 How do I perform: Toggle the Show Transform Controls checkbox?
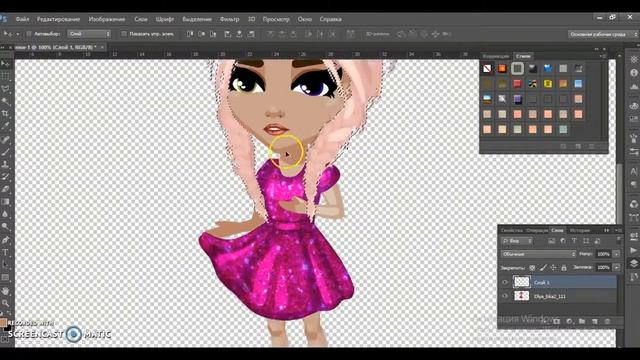124,34
